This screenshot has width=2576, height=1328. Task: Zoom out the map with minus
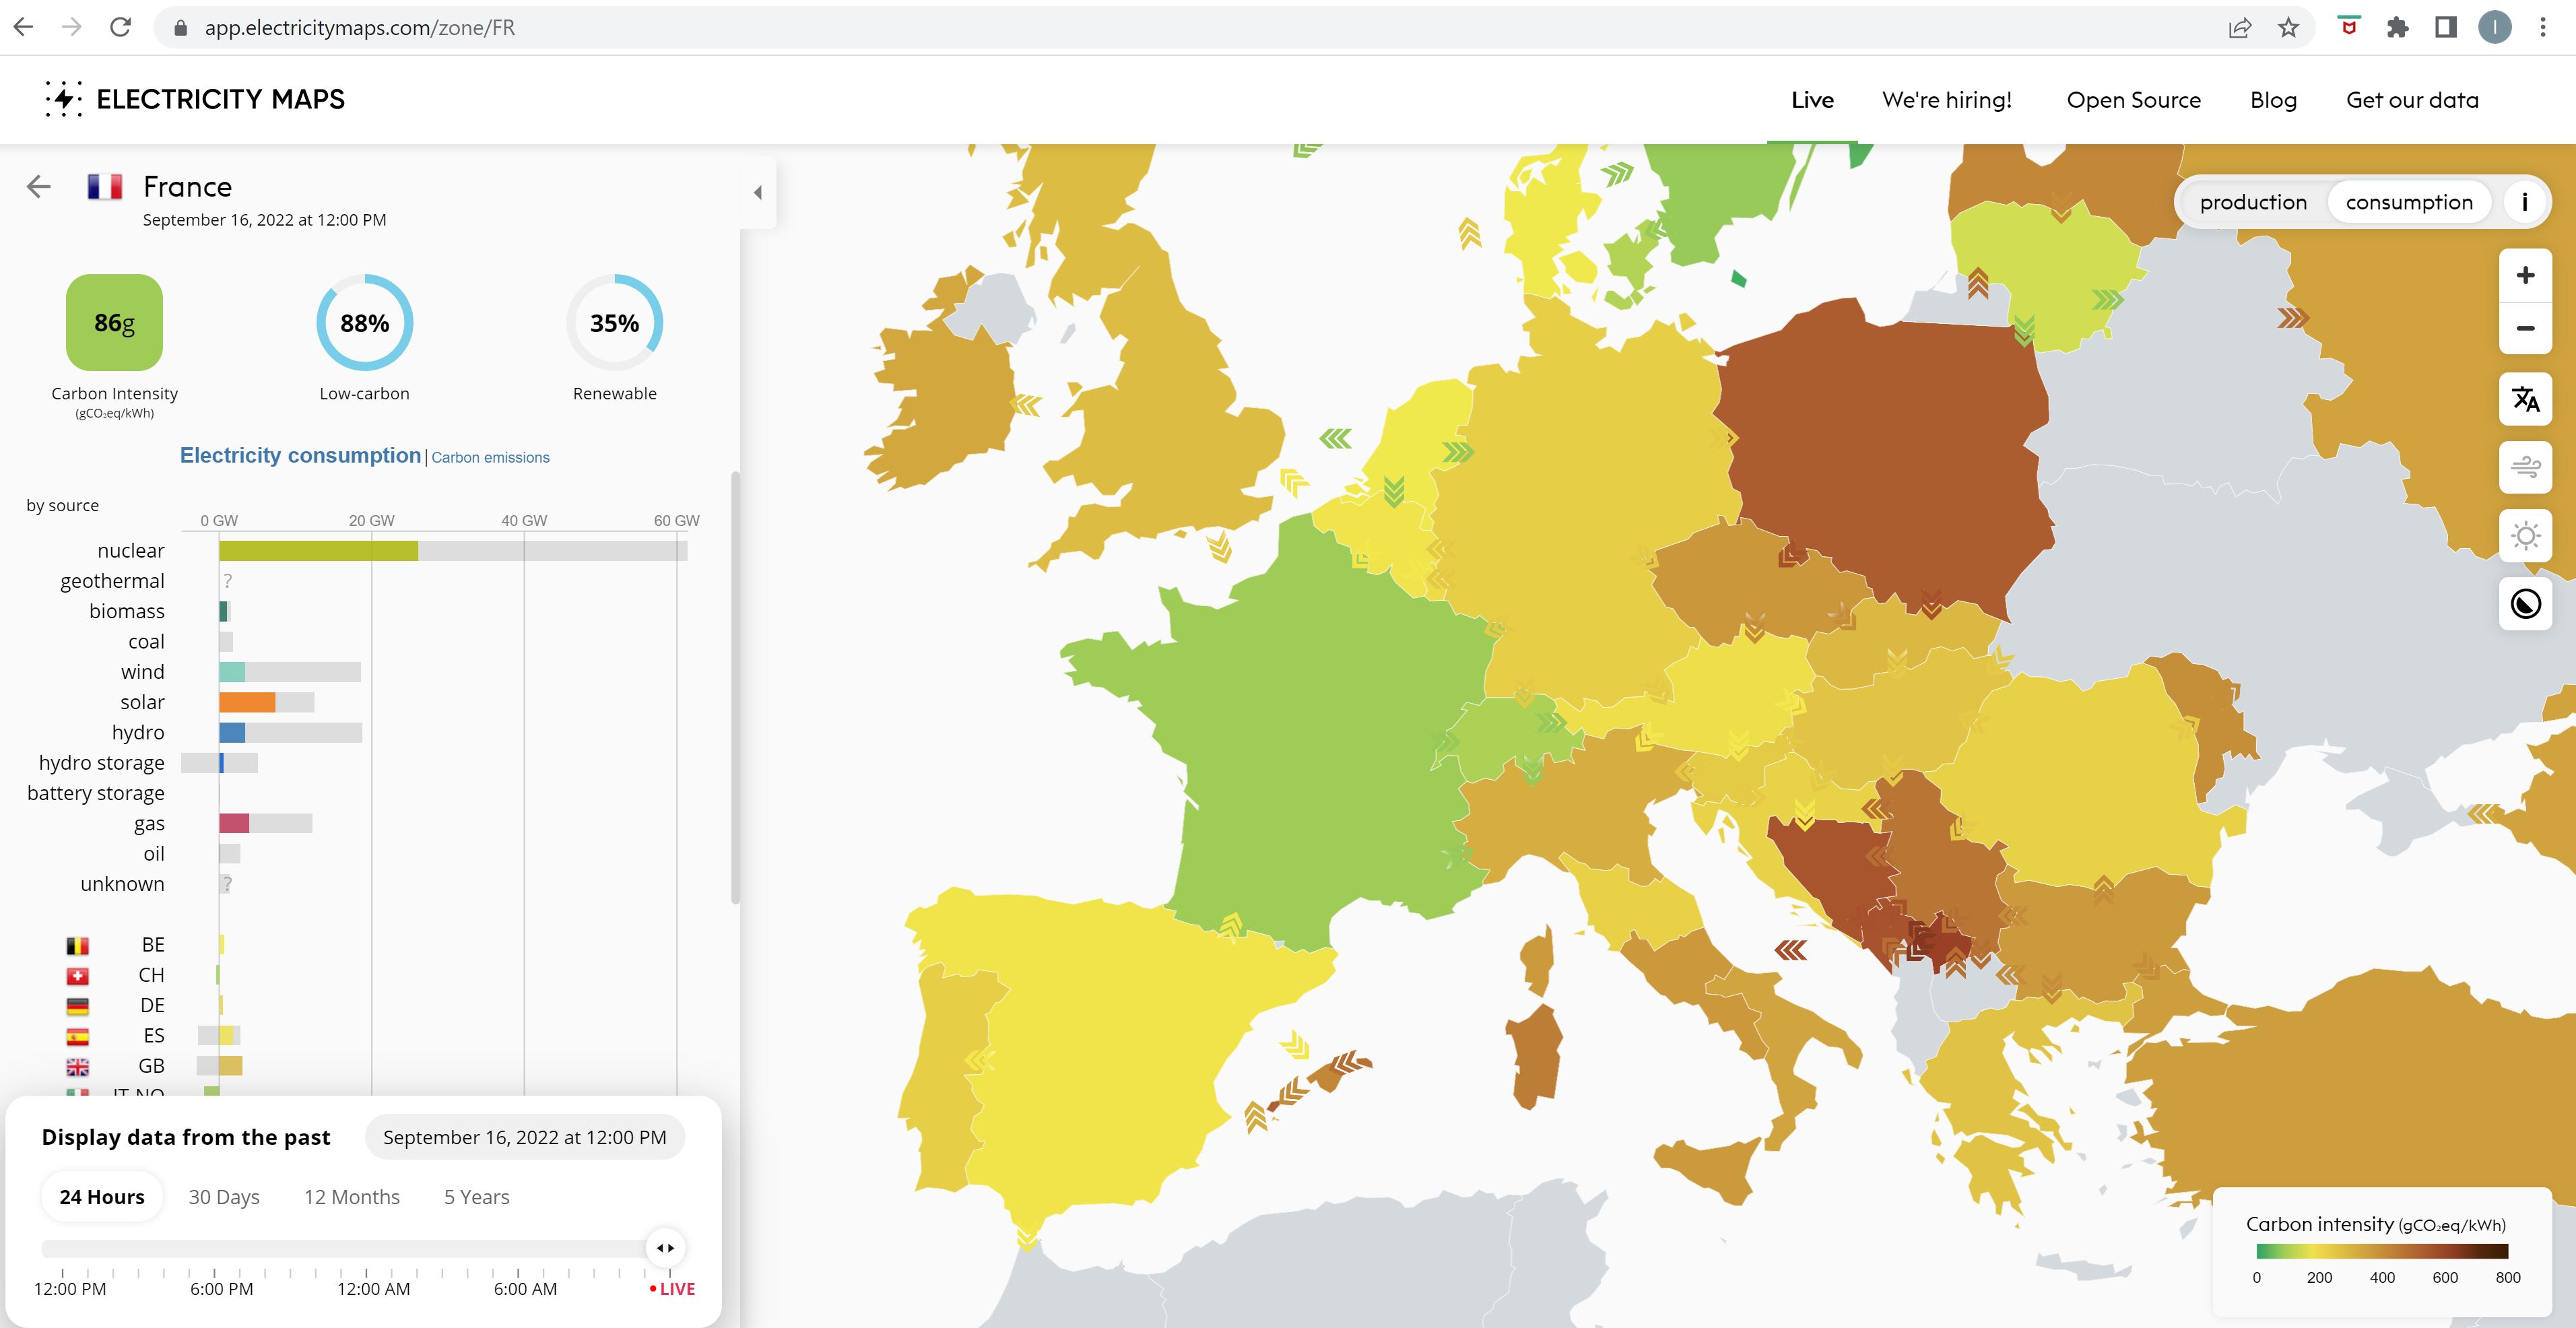pos(2525,328)
